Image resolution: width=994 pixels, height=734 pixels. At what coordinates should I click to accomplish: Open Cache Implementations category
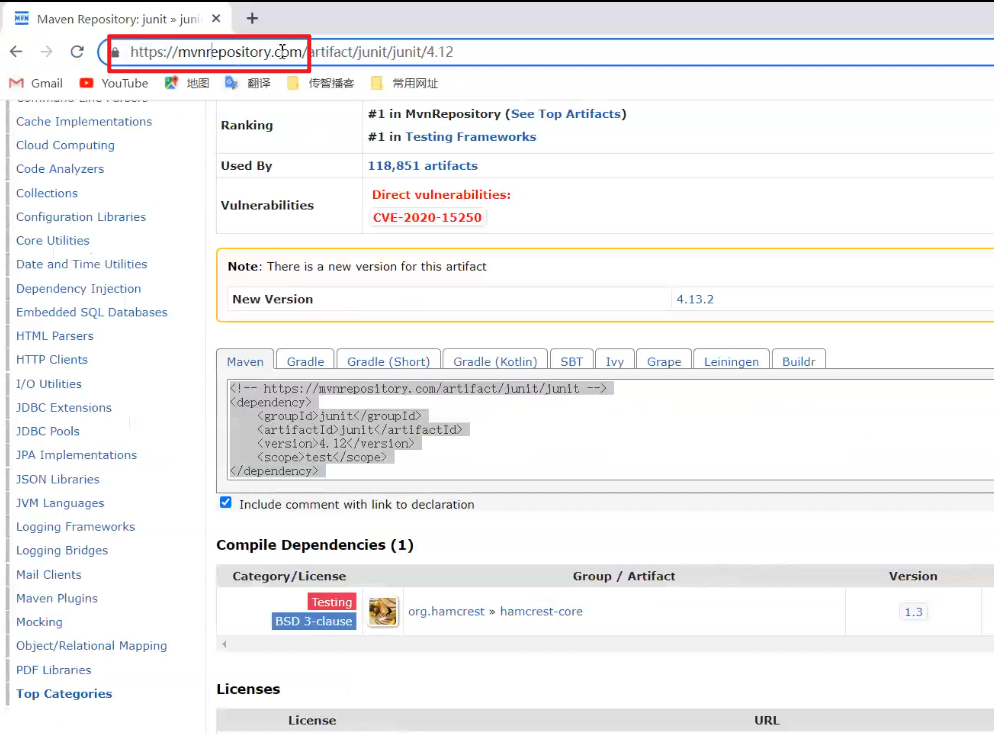tap(84, 121)
